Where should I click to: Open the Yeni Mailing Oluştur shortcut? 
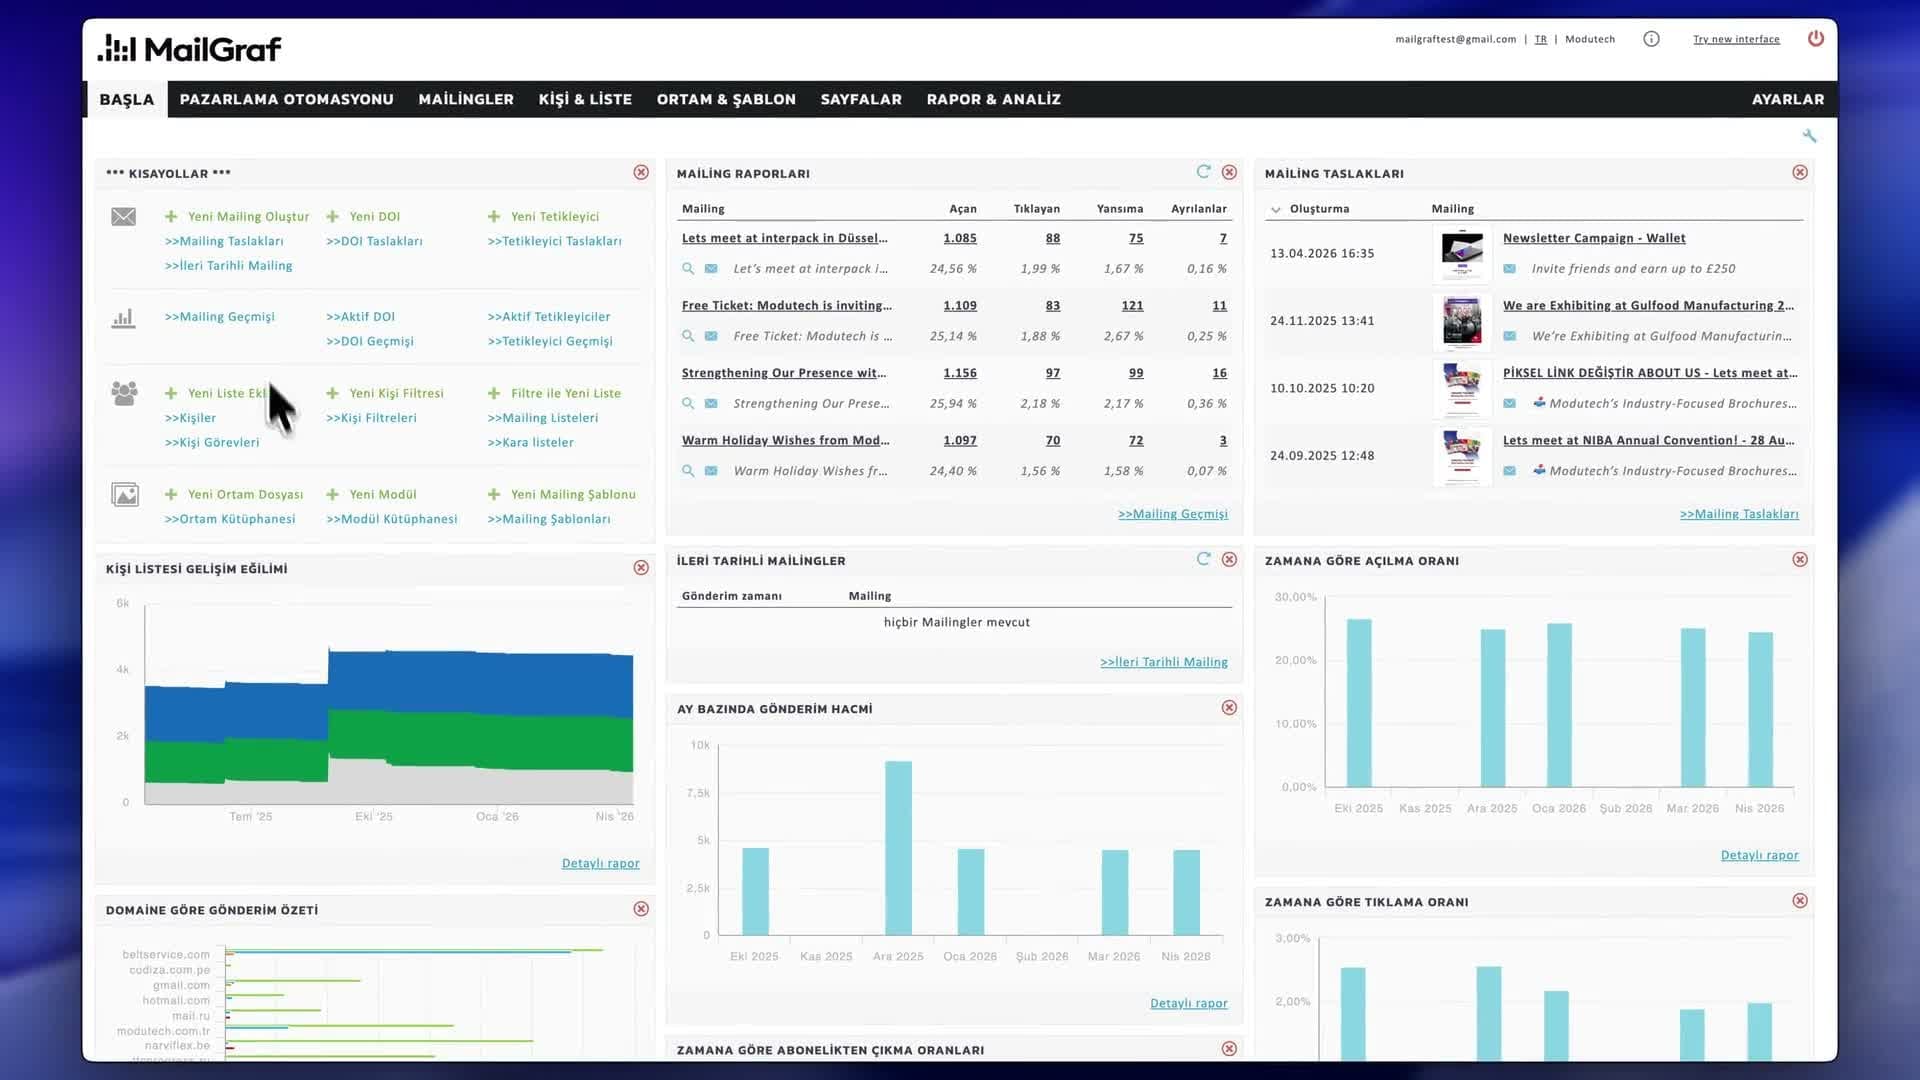click(249, 217)
